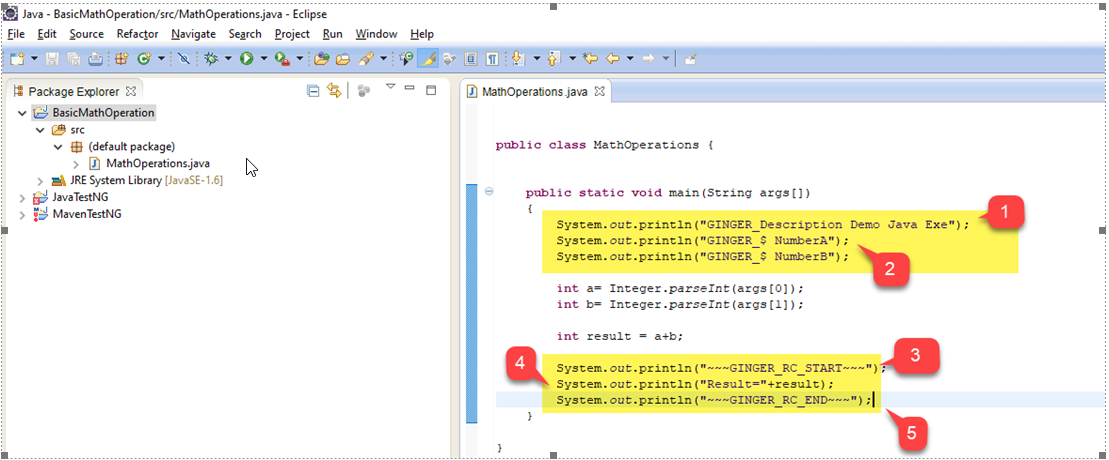Click the Save All toolbar icon

pos(74,59)
